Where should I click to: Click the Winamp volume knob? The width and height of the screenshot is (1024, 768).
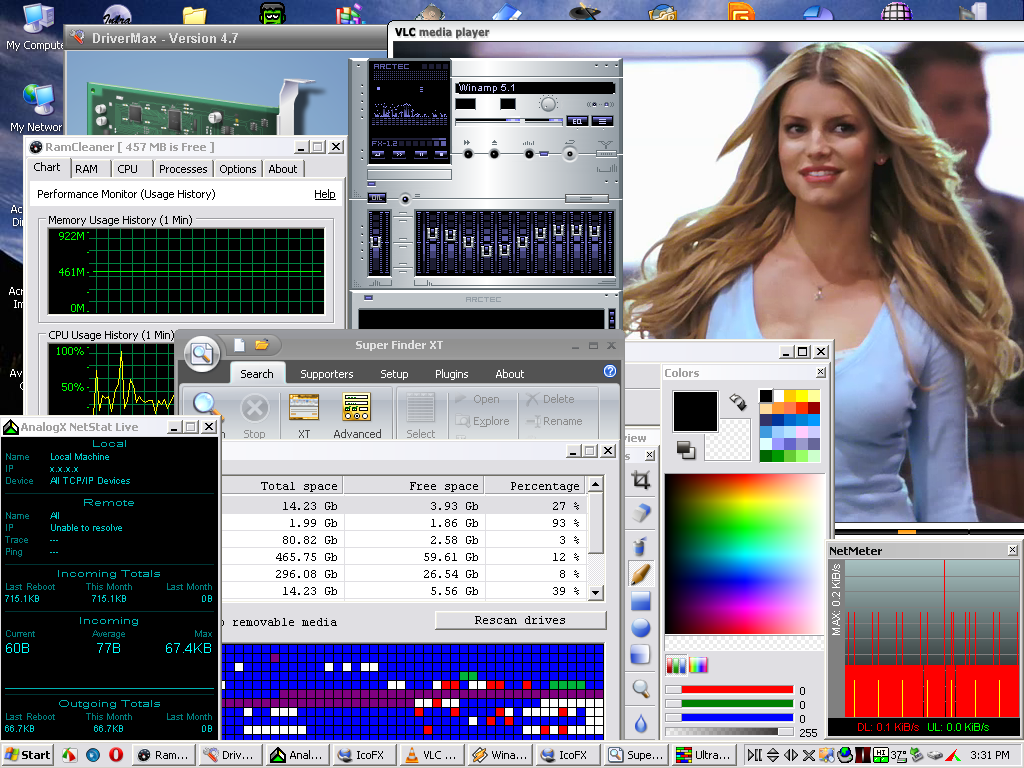pyautogui.click(x=548, y=104)
